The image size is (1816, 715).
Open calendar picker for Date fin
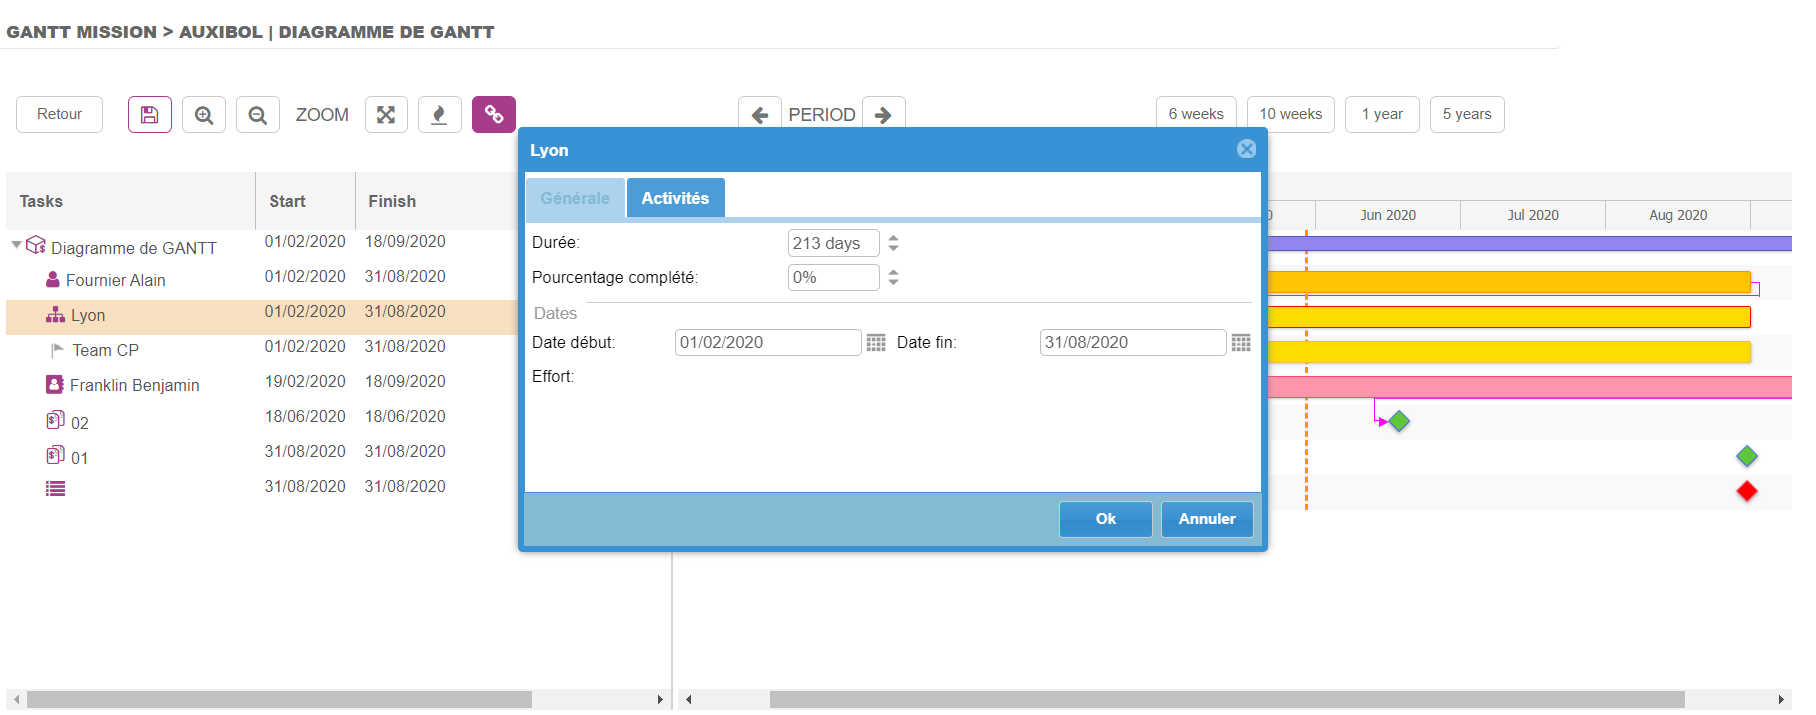[x=1241, y=343]
